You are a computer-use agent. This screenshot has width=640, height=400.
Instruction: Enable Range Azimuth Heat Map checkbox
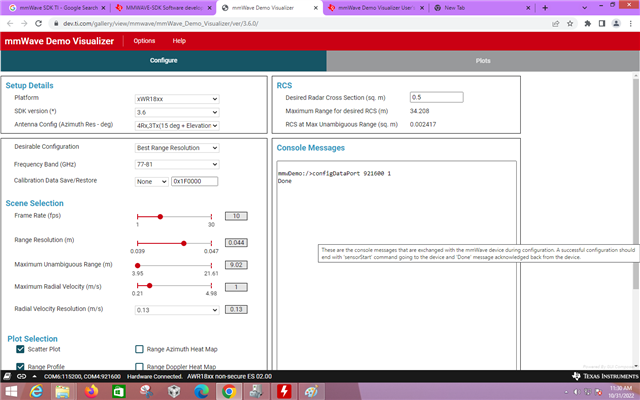coord(139,349)
